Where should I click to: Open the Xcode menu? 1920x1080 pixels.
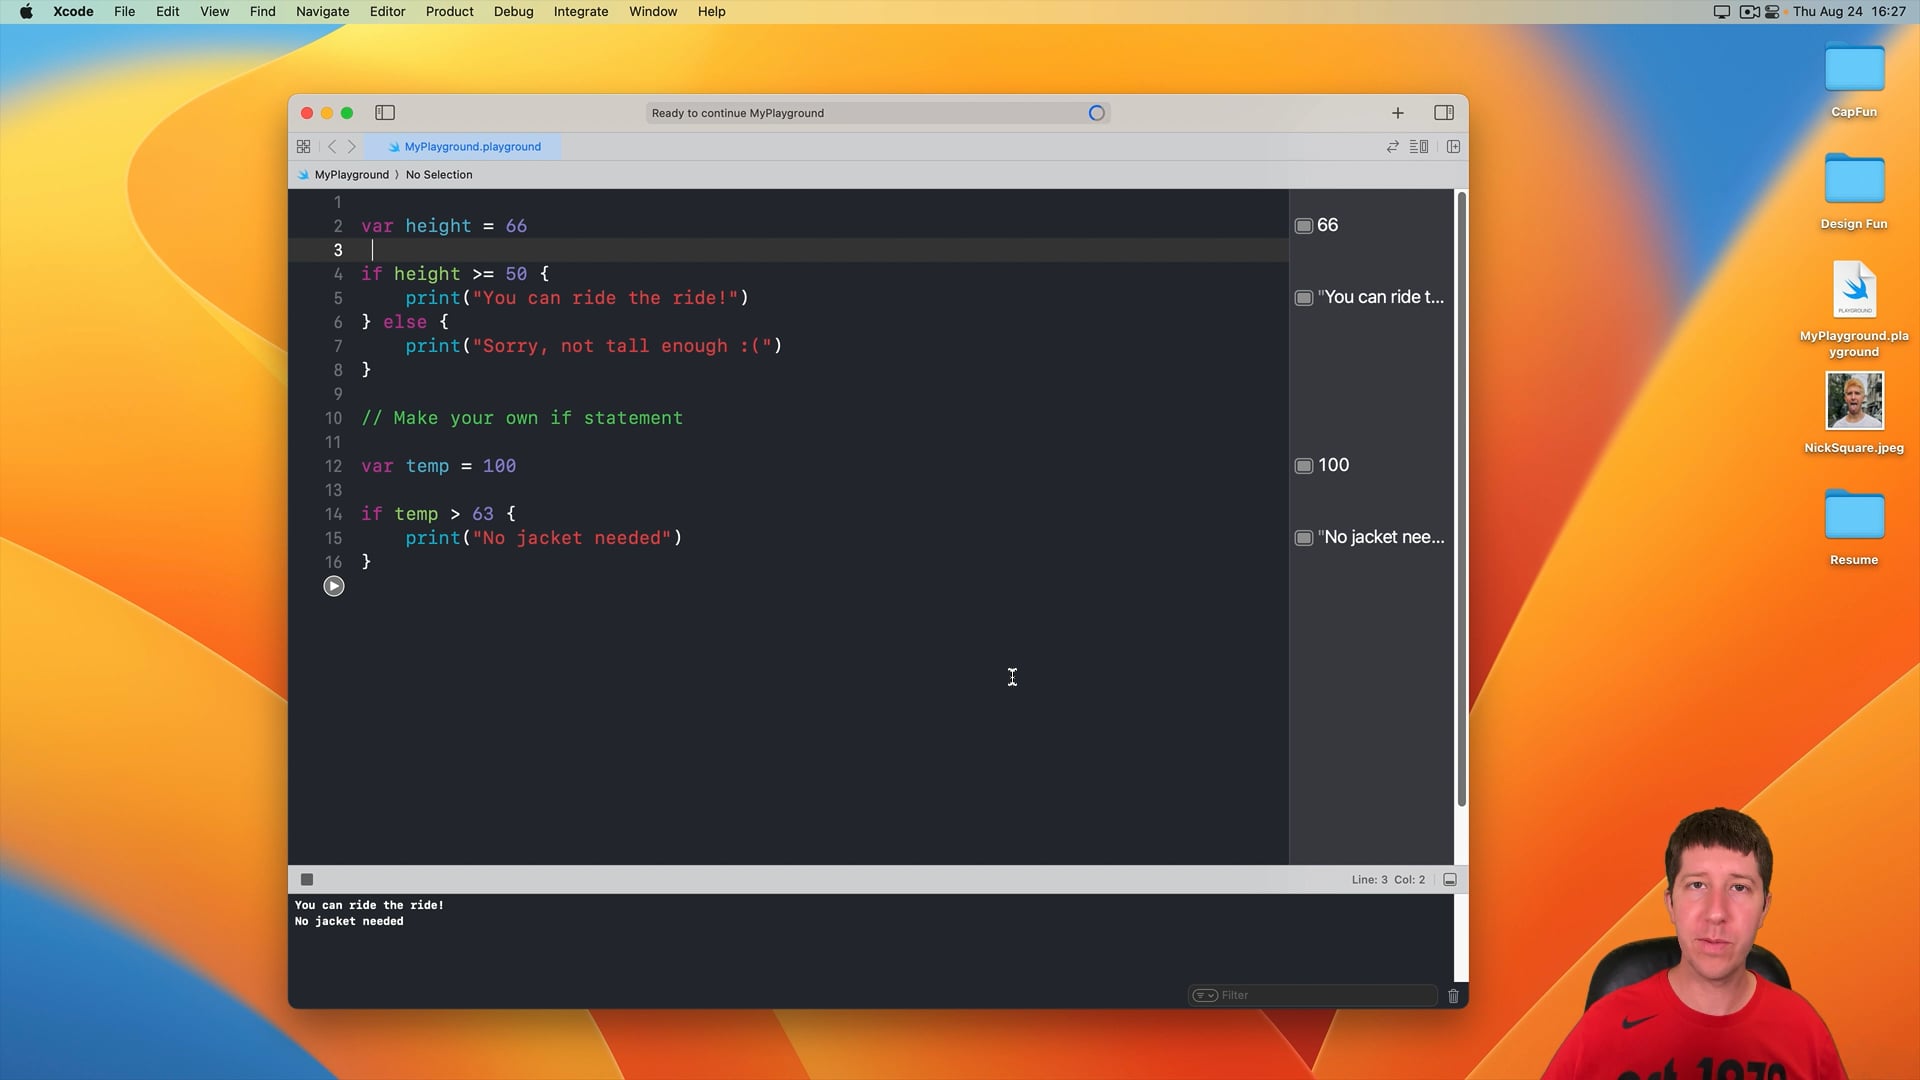click(x=73, y=12)
